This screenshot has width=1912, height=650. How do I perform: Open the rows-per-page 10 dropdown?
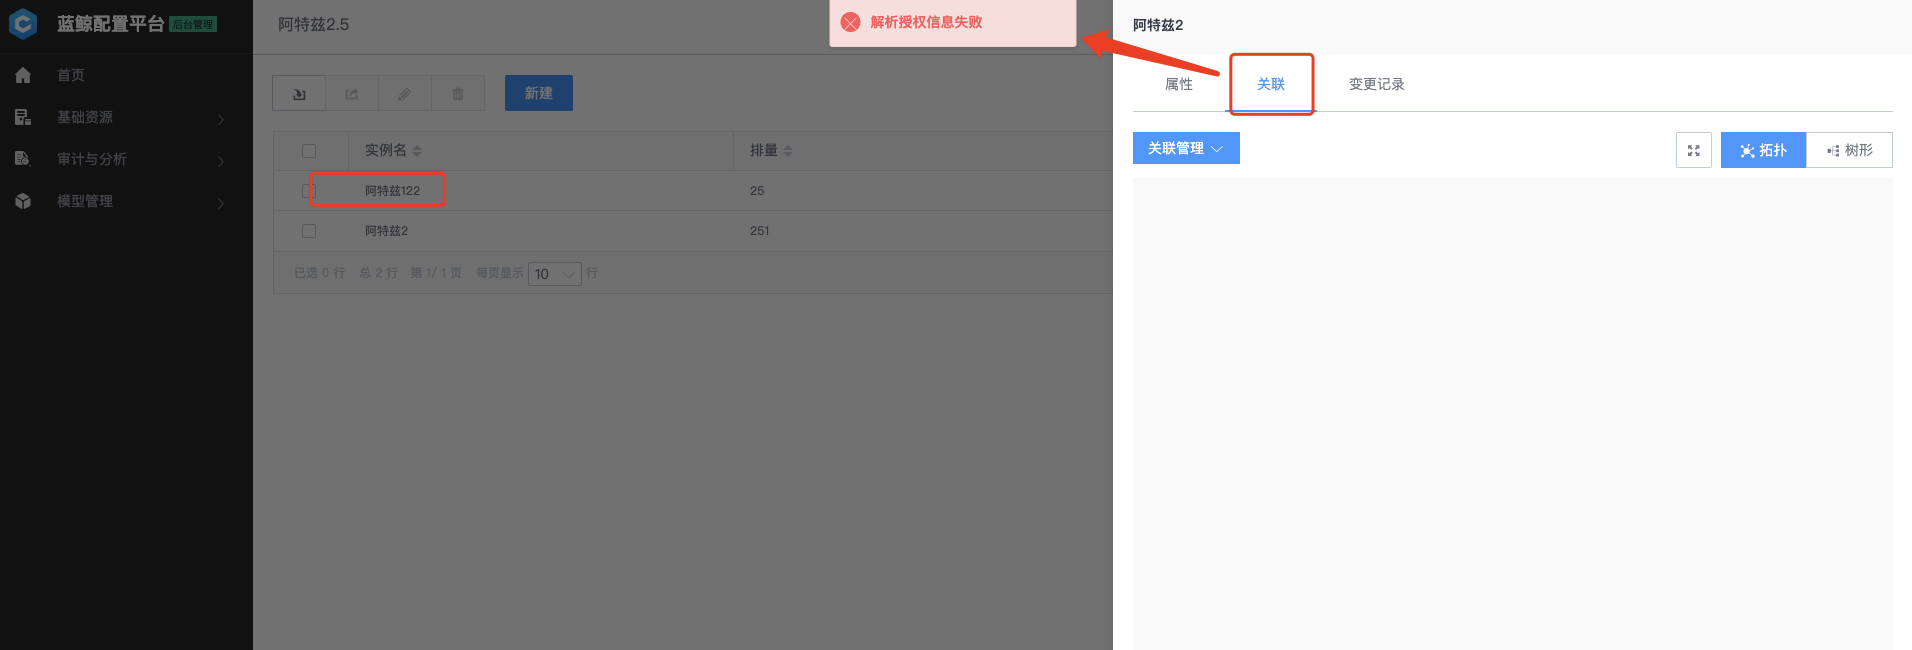point(555,274)
